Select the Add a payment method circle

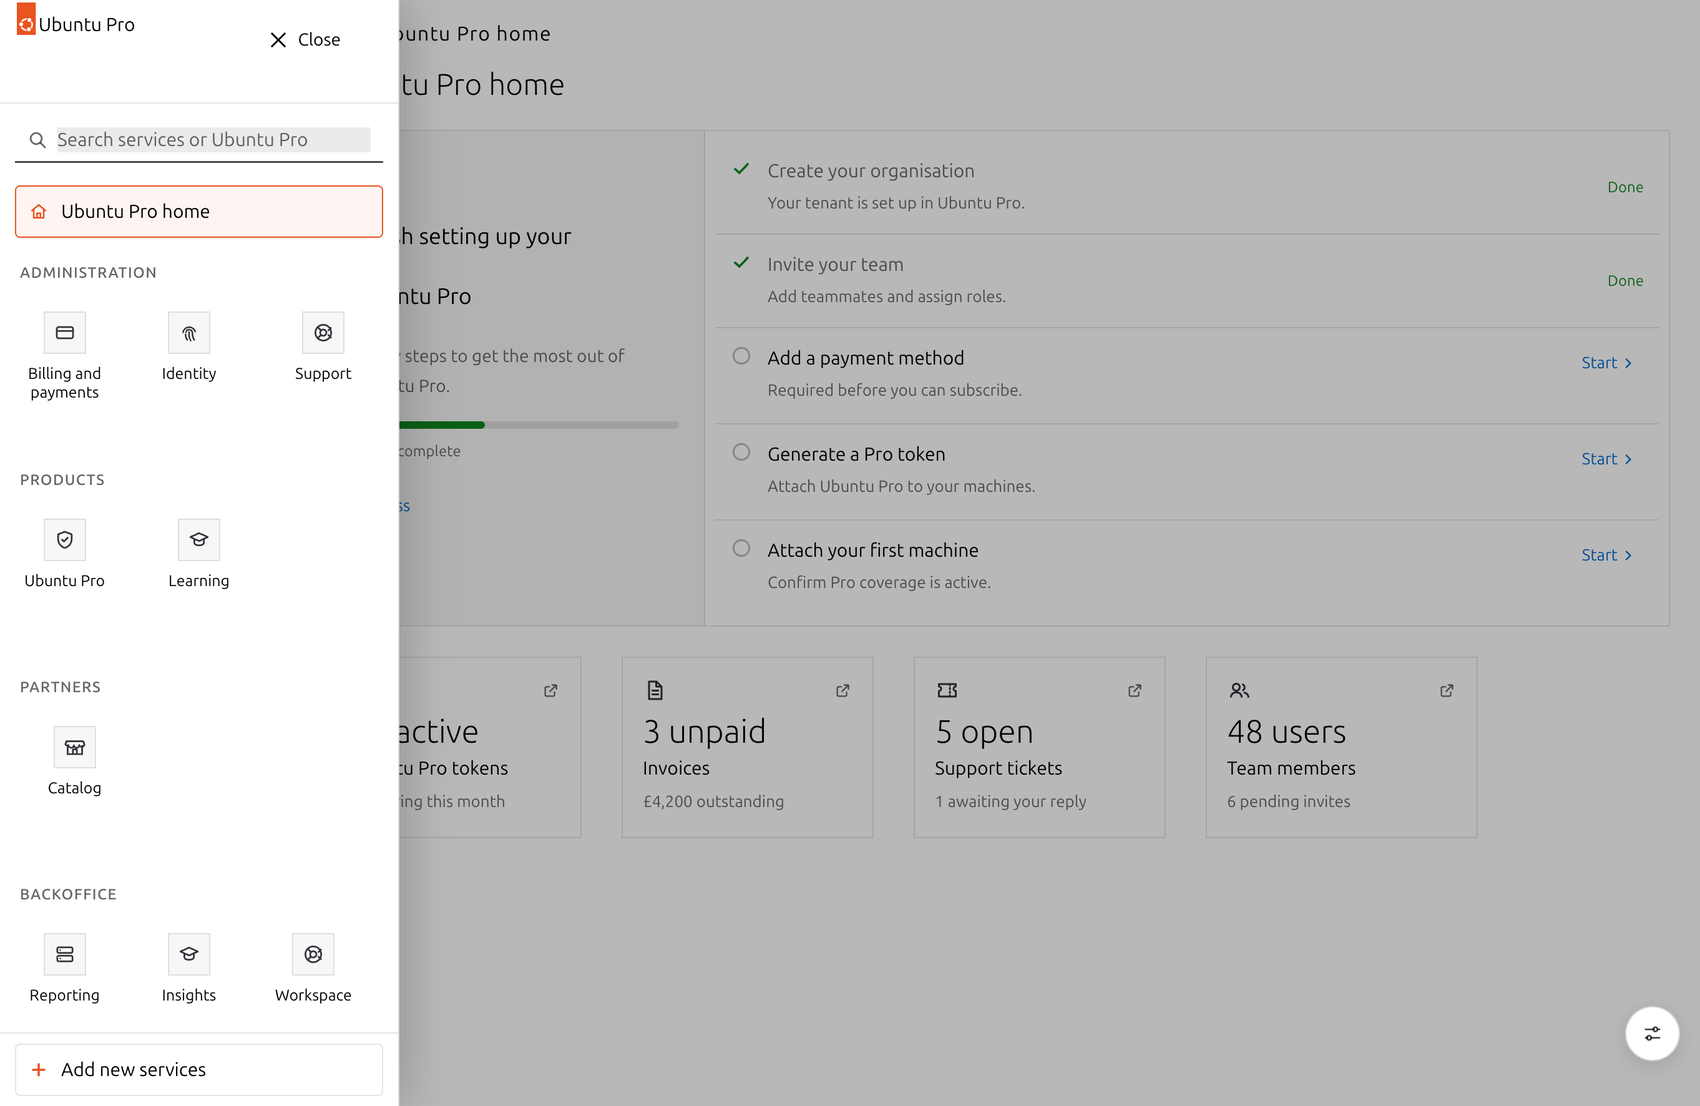[741, 356]
